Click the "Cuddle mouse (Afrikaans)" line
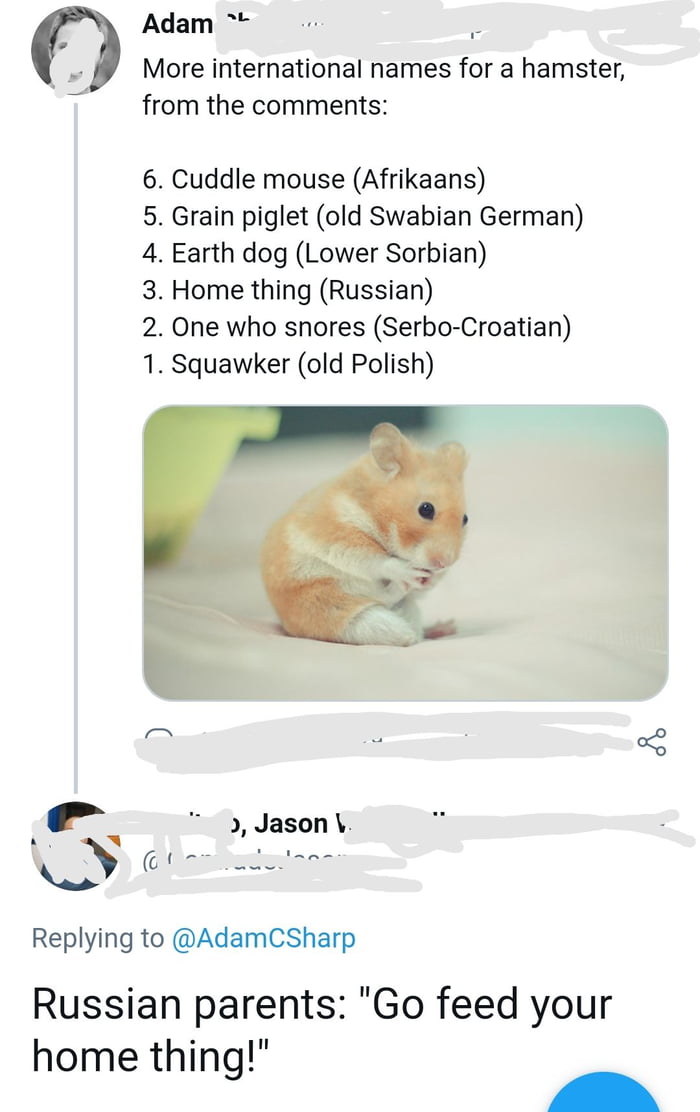This screenshot has width=700, height=1112. click(313, 179)
